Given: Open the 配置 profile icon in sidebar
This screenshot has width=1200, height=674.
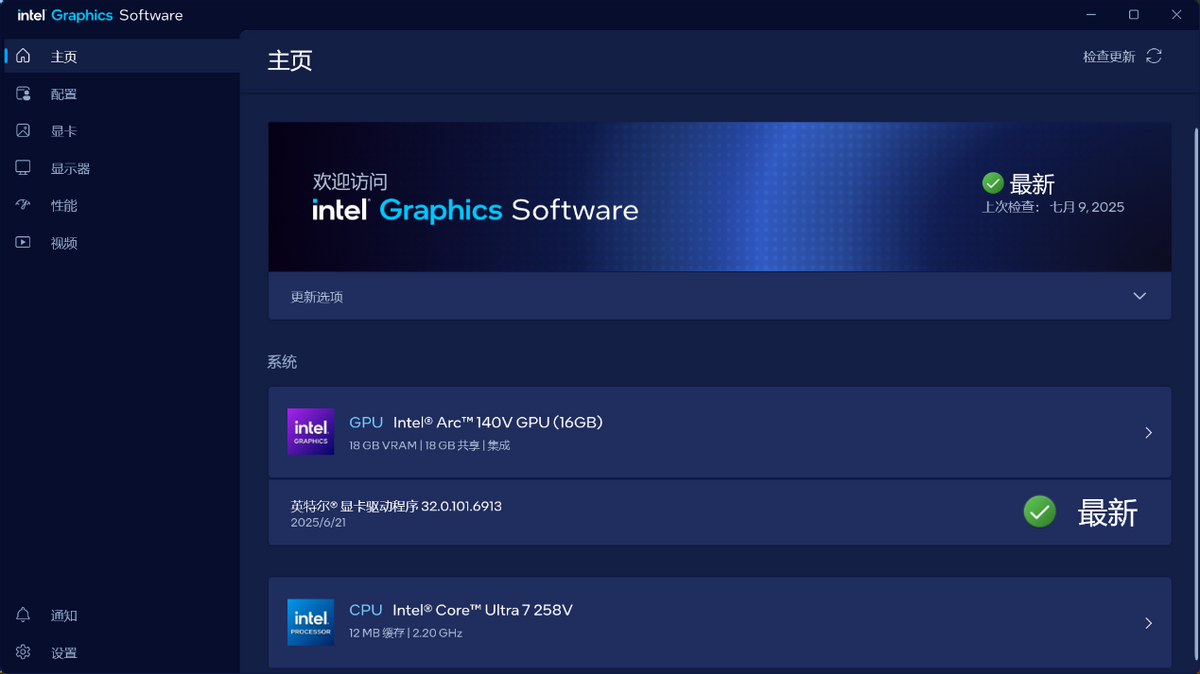Looking at the screenshot, I should pyautogui.click(x=23, y=93).
